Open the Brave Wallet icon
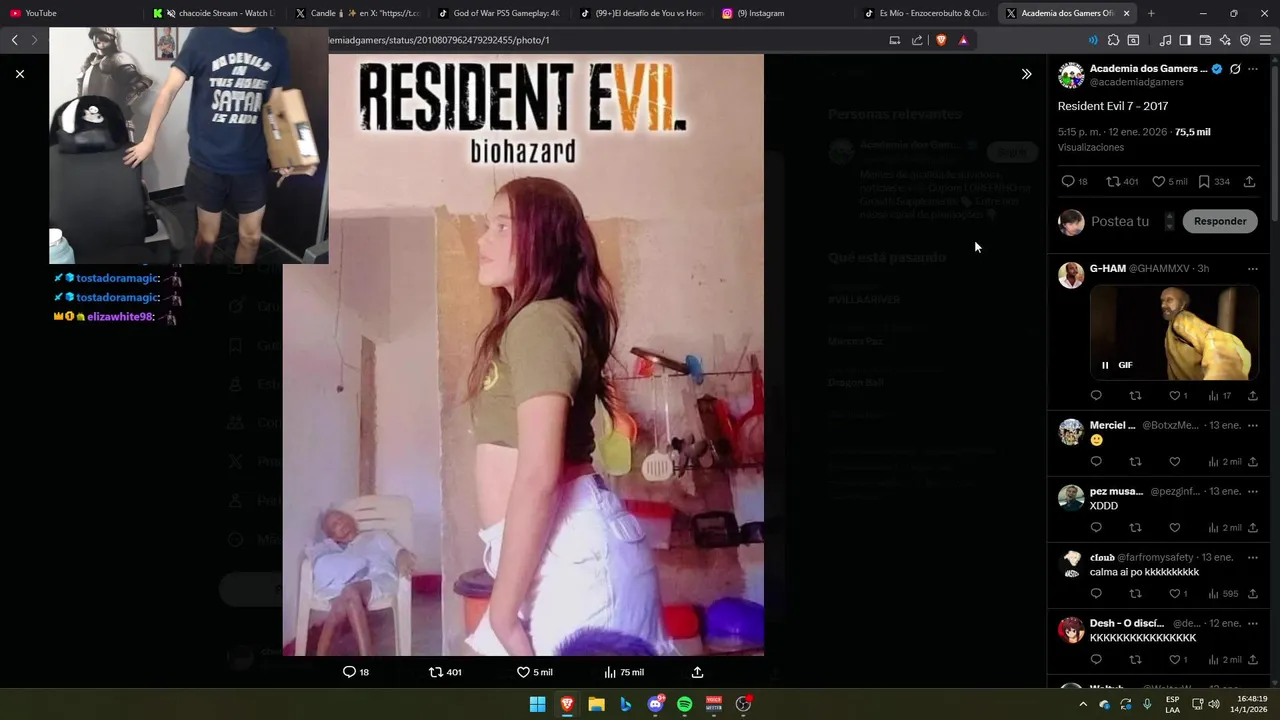This screenshot has width=1280, height=720. pyautogui.click(x=1205, y=40)
